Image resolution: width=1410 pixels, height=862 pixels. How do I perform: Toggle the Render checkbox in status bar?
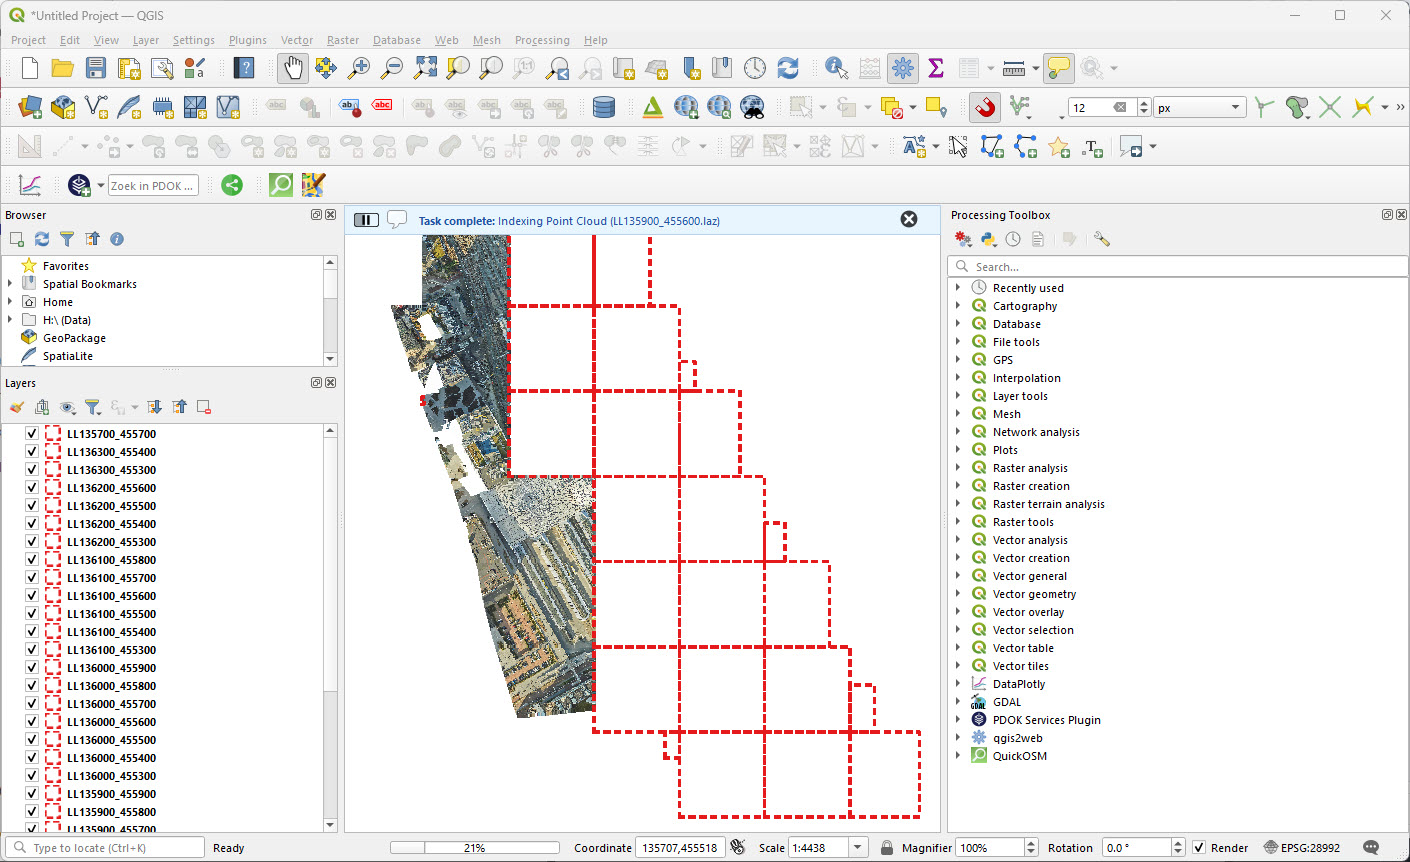tap(1199, 848)
